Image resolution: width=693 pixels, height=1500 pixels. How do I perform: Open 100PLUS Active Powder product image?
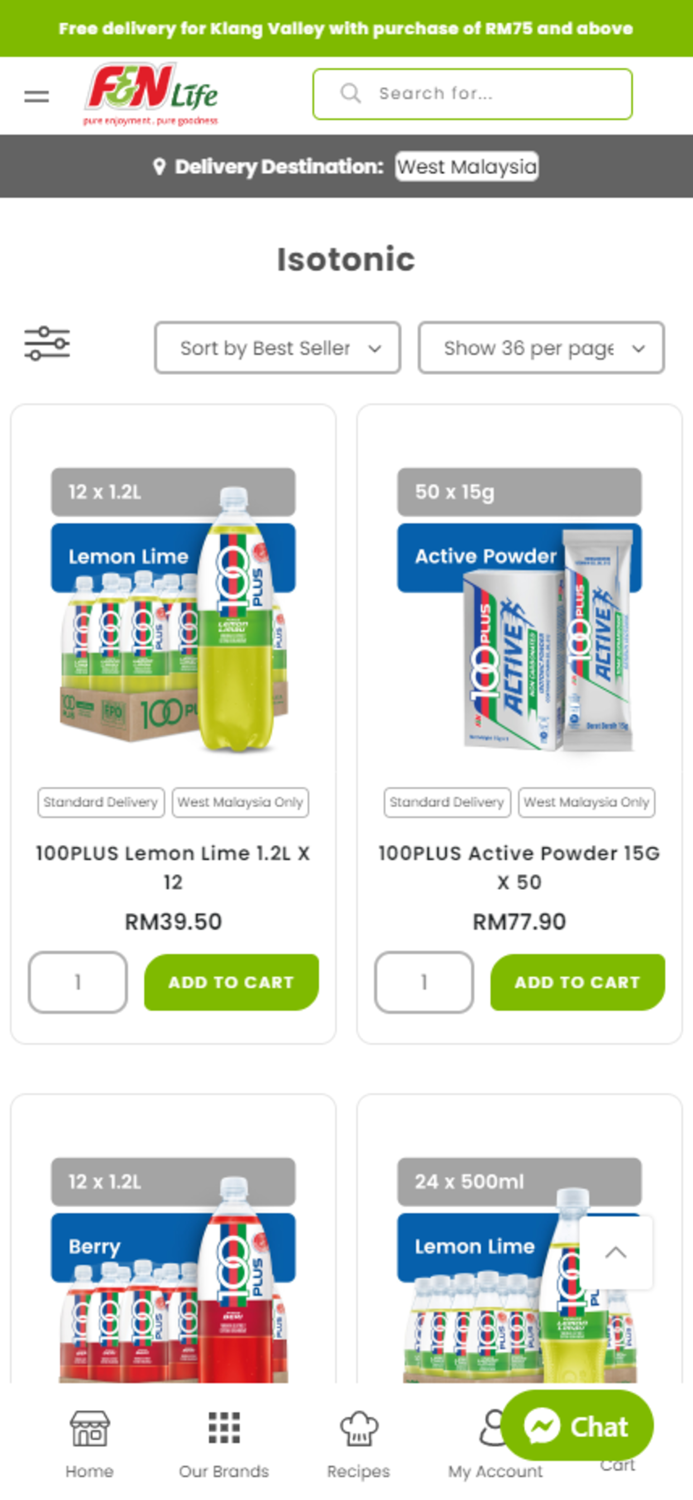coord(519,611)
